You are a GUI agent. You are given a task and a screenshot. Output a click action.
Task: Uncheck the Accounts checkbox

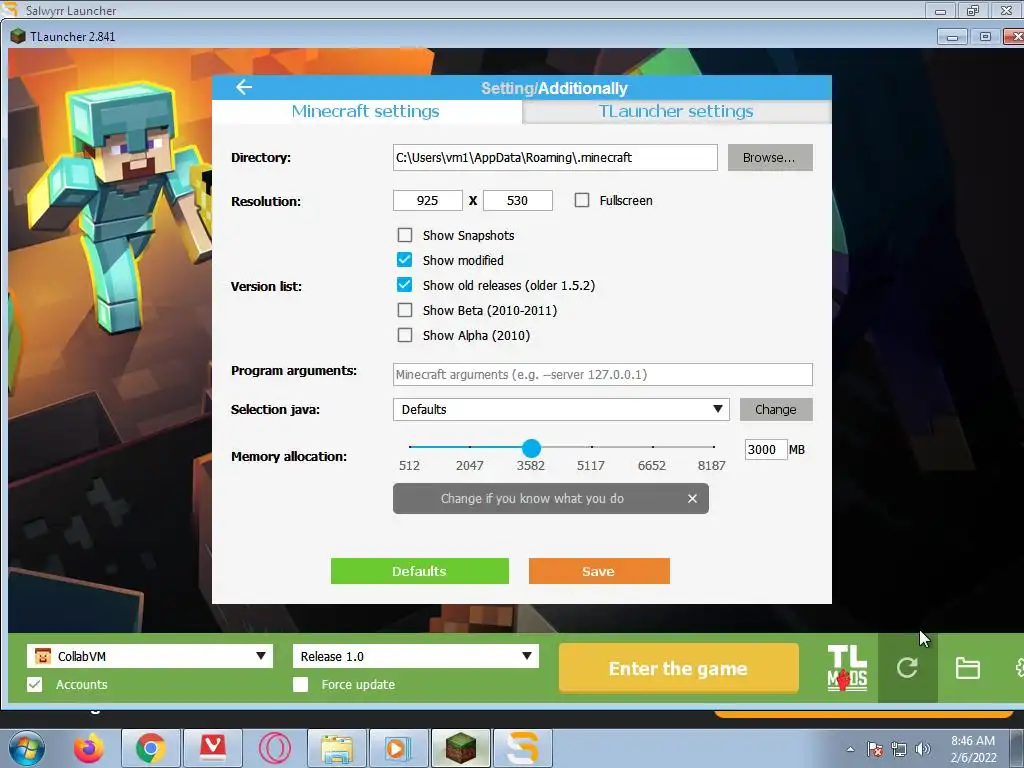(x=35, y=684)
